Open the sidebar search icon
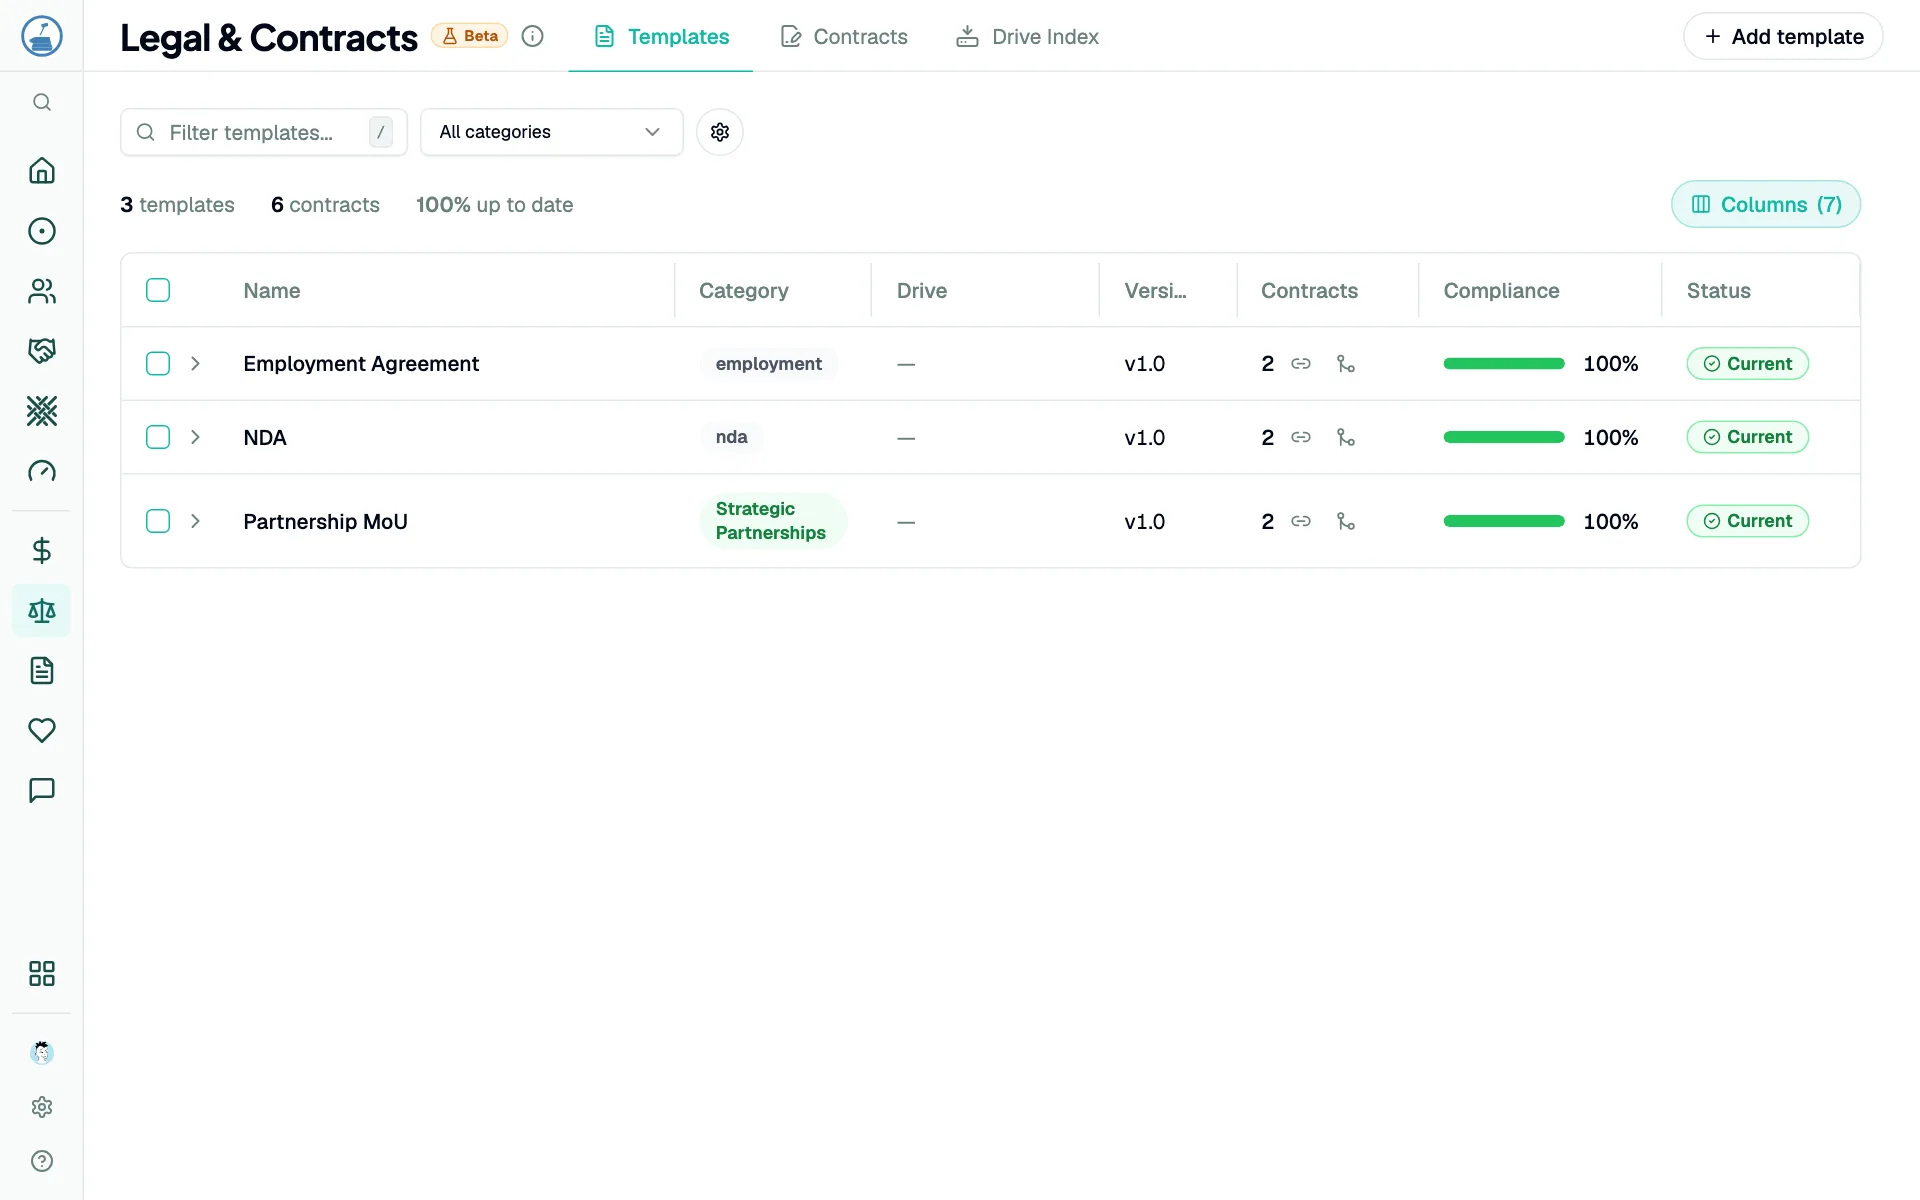Screen dimensions: 1920x1200 (x=41, y=102)
